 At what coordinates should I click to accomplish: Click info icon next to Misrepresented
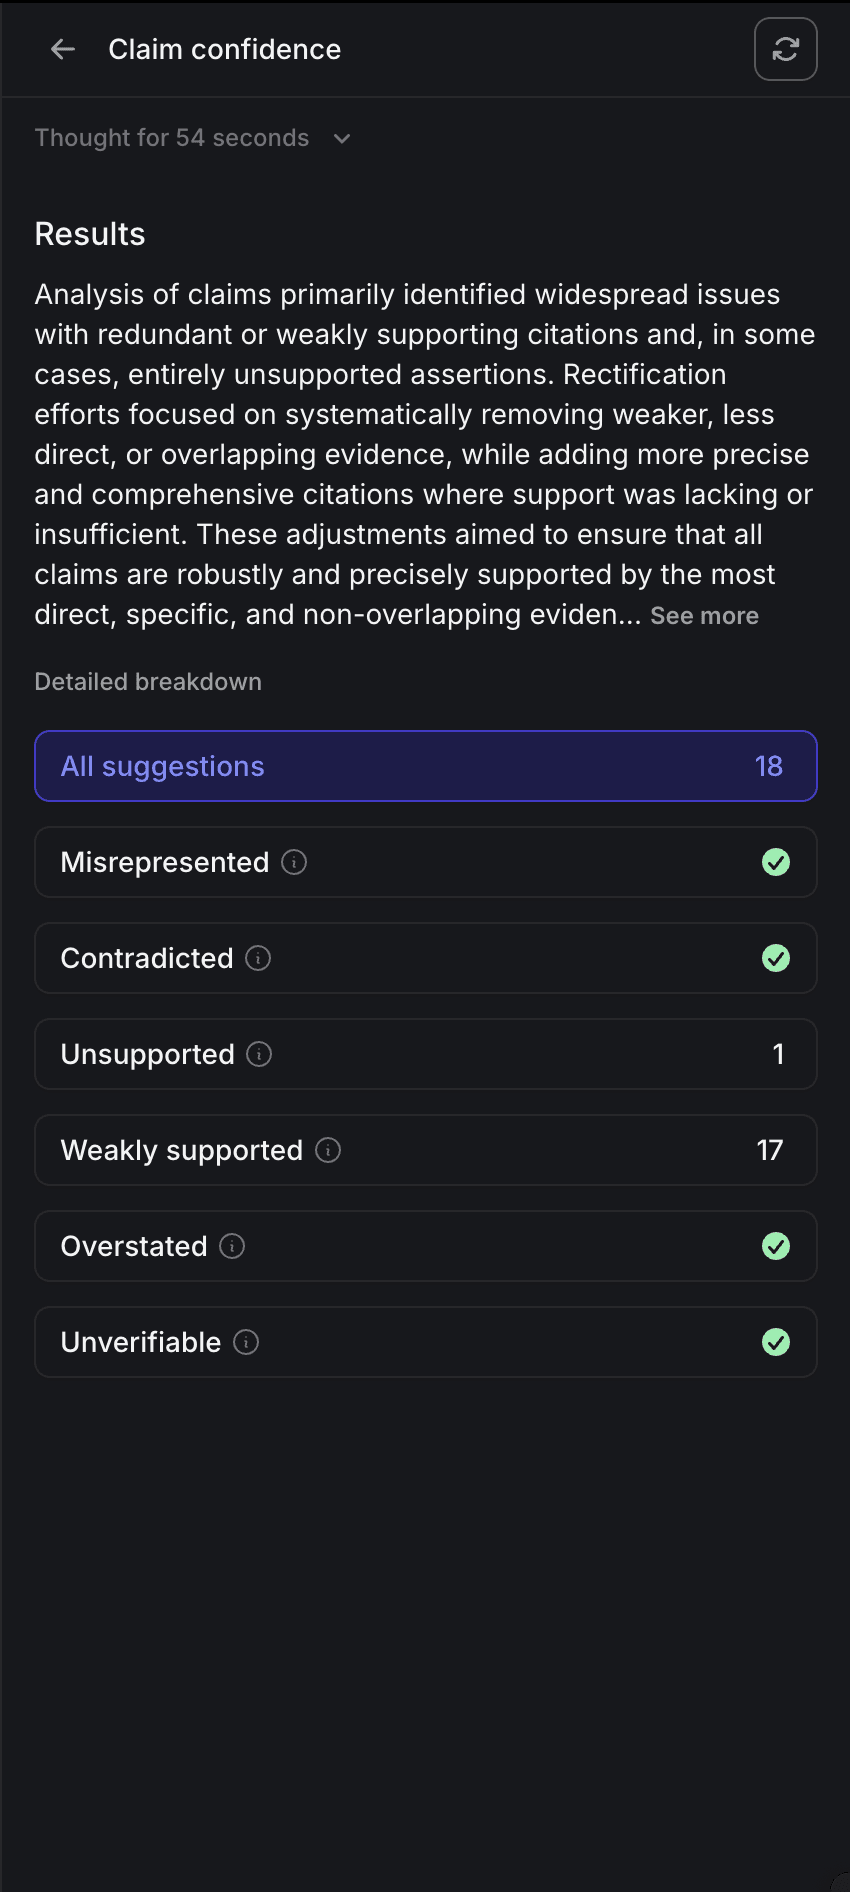[294, 862]
